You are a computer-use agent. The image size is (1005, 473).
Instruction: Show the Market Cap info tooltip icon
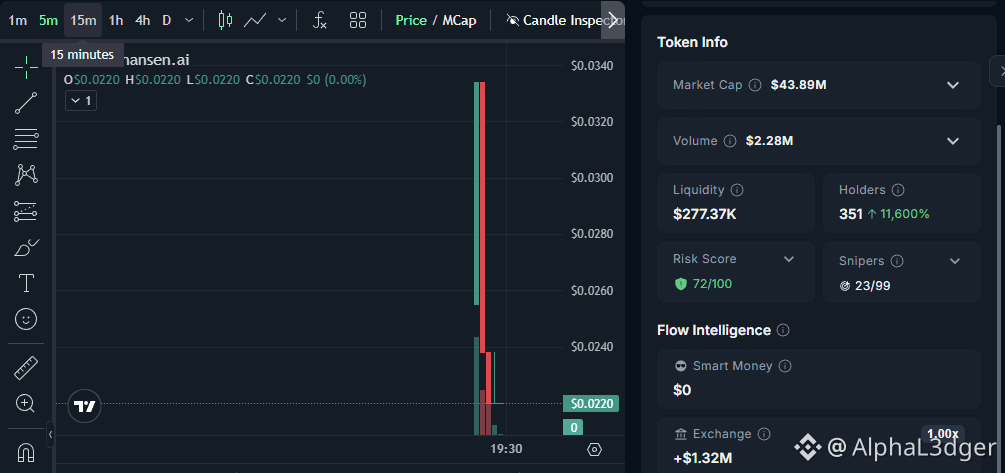coord(755,85)
